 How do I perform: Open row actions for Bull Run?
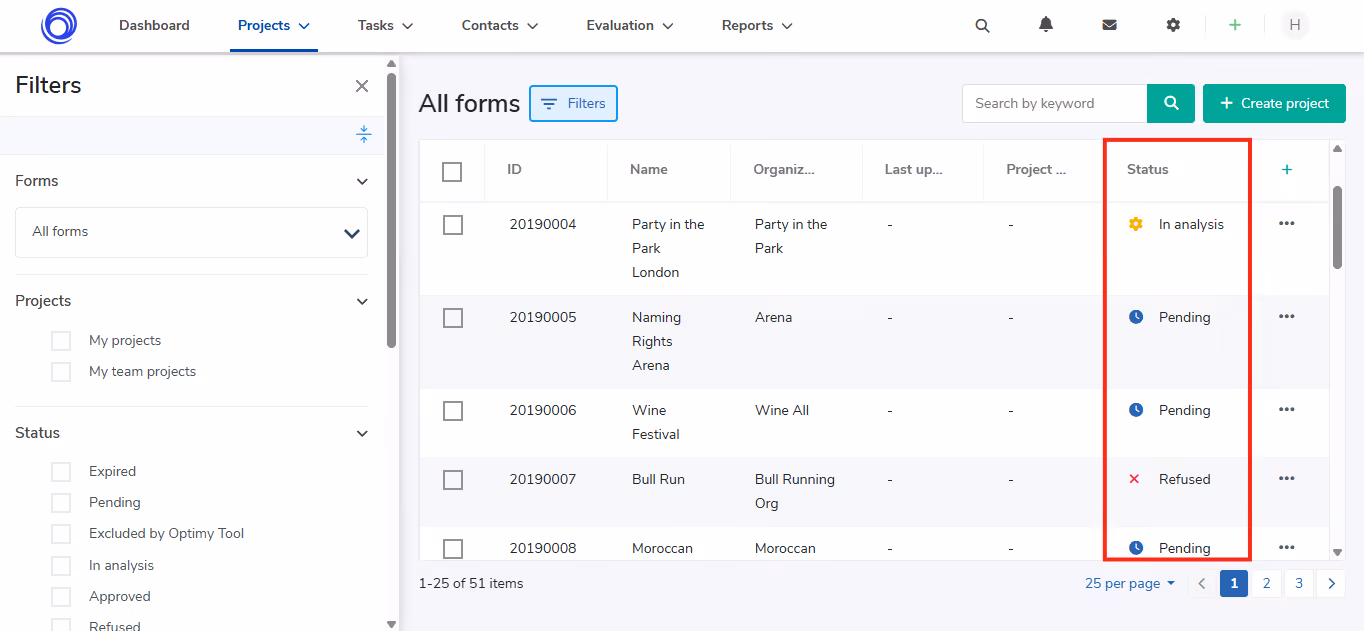(1287, 478)
